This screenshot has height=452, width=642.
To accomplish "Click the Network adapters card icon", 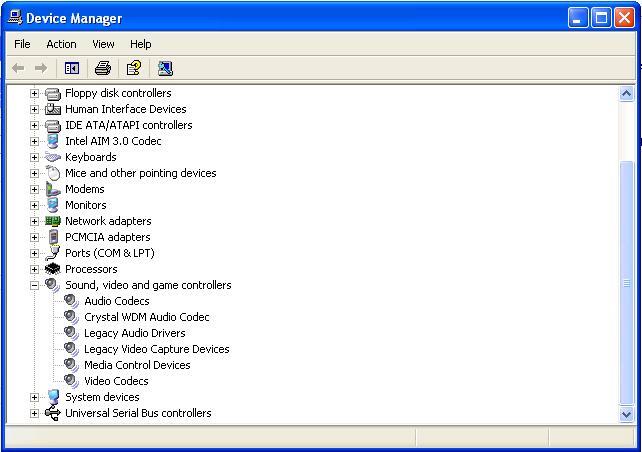I will 53,221.
